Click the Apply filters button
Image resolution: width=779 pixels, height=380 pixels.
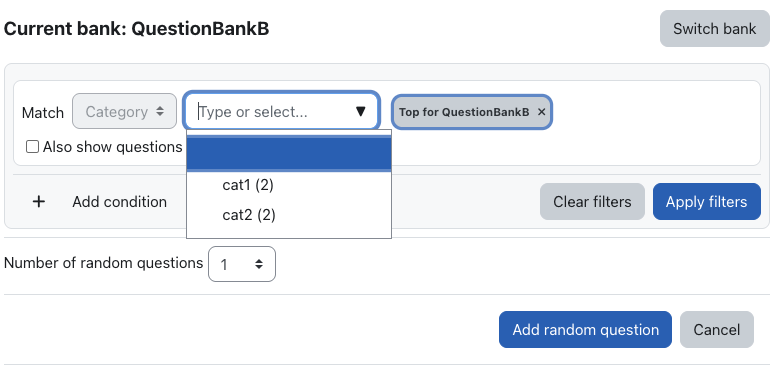pyautogui.click(x=706, y=202)
